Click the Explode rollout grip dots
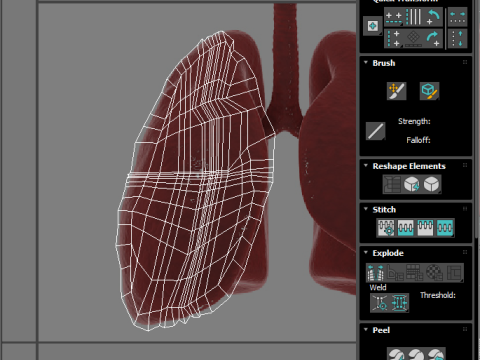 465,252
